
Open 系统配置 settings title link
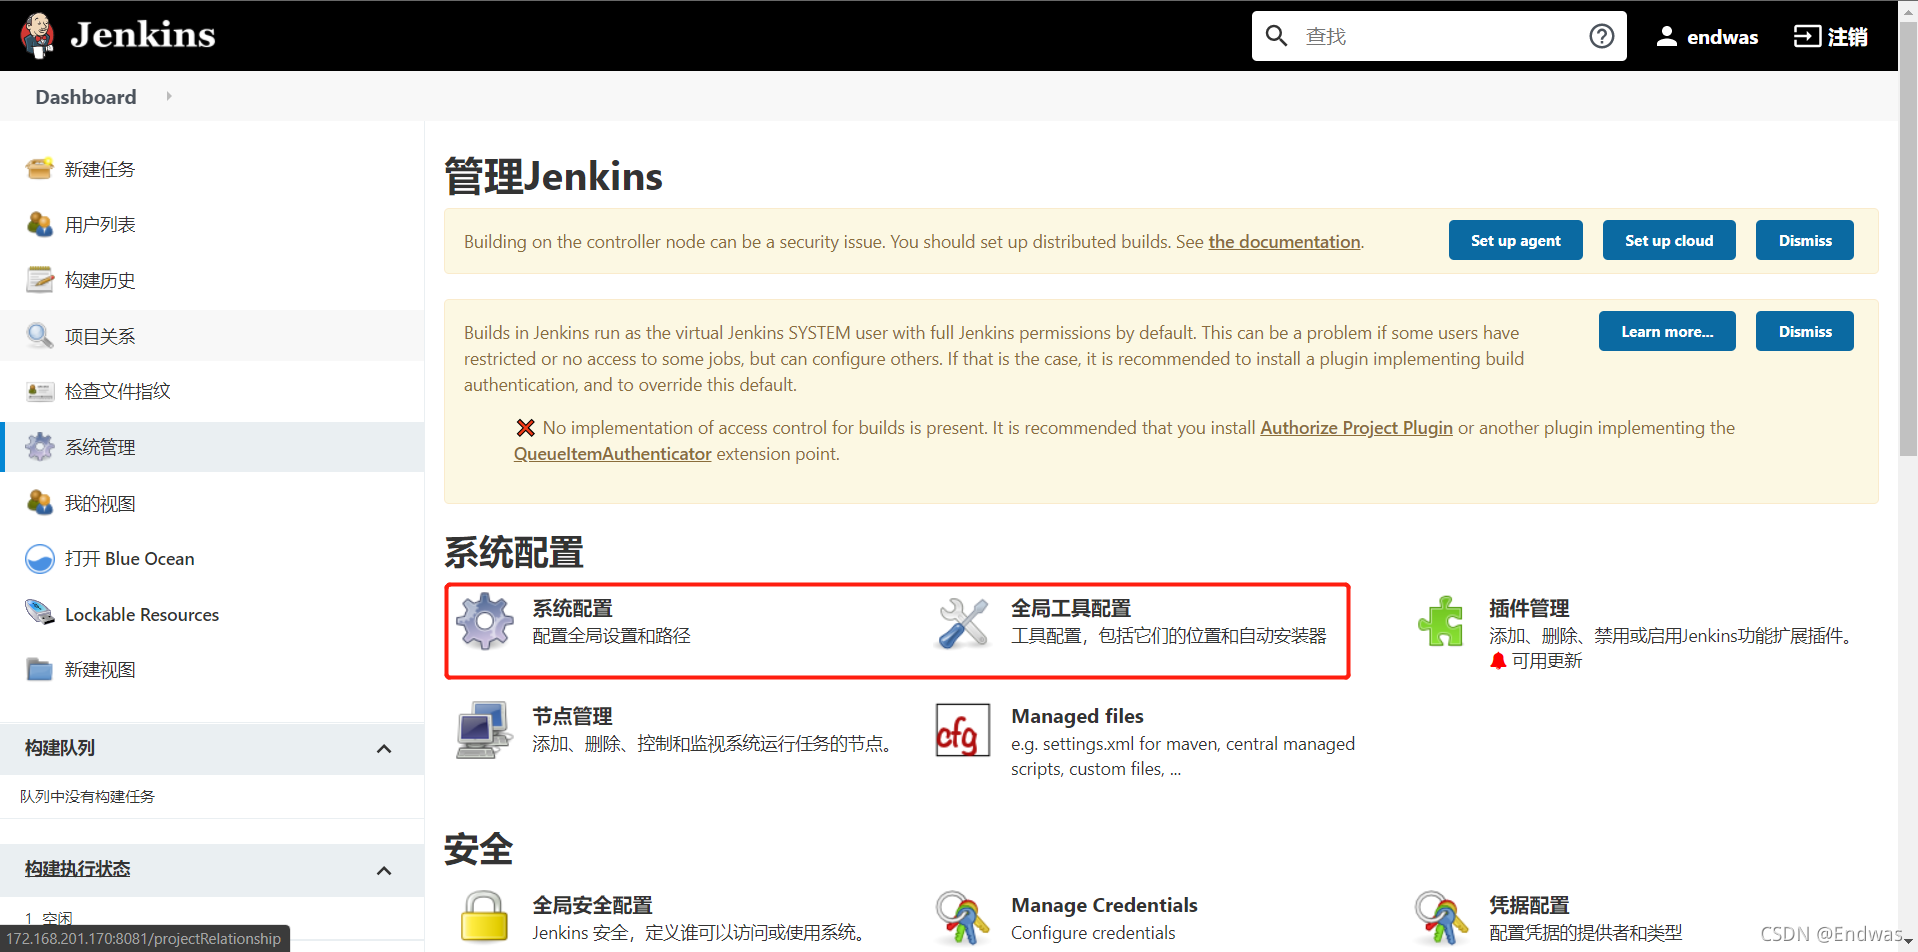572,608
